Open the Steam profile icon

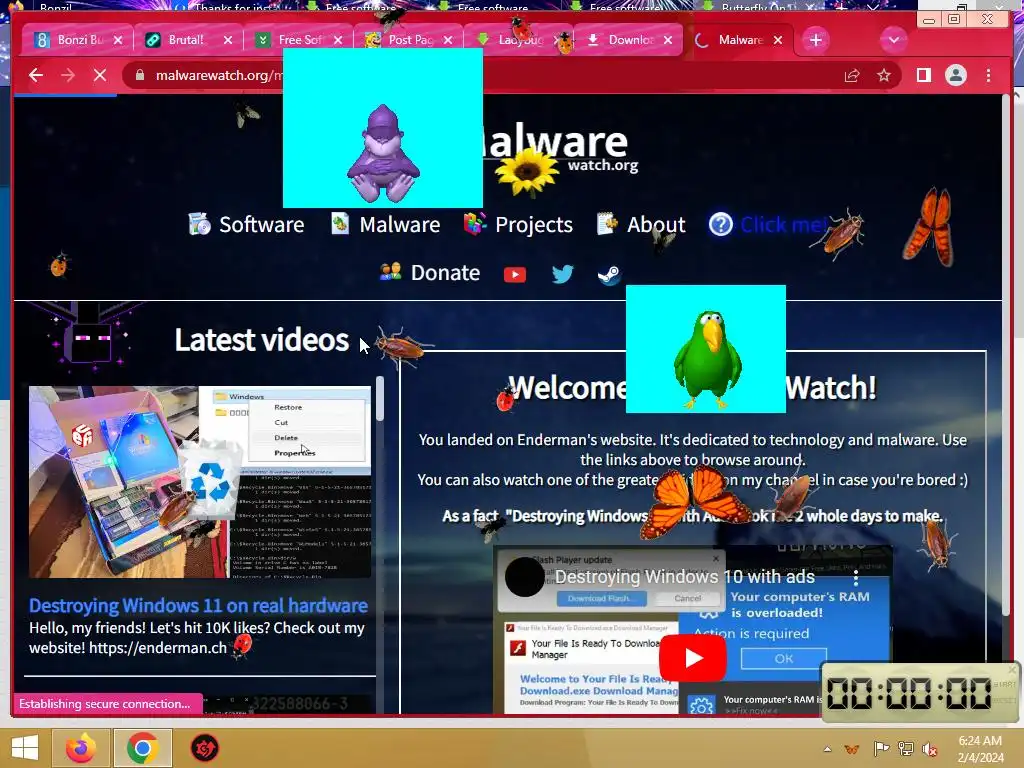click(x=609, y=275)
